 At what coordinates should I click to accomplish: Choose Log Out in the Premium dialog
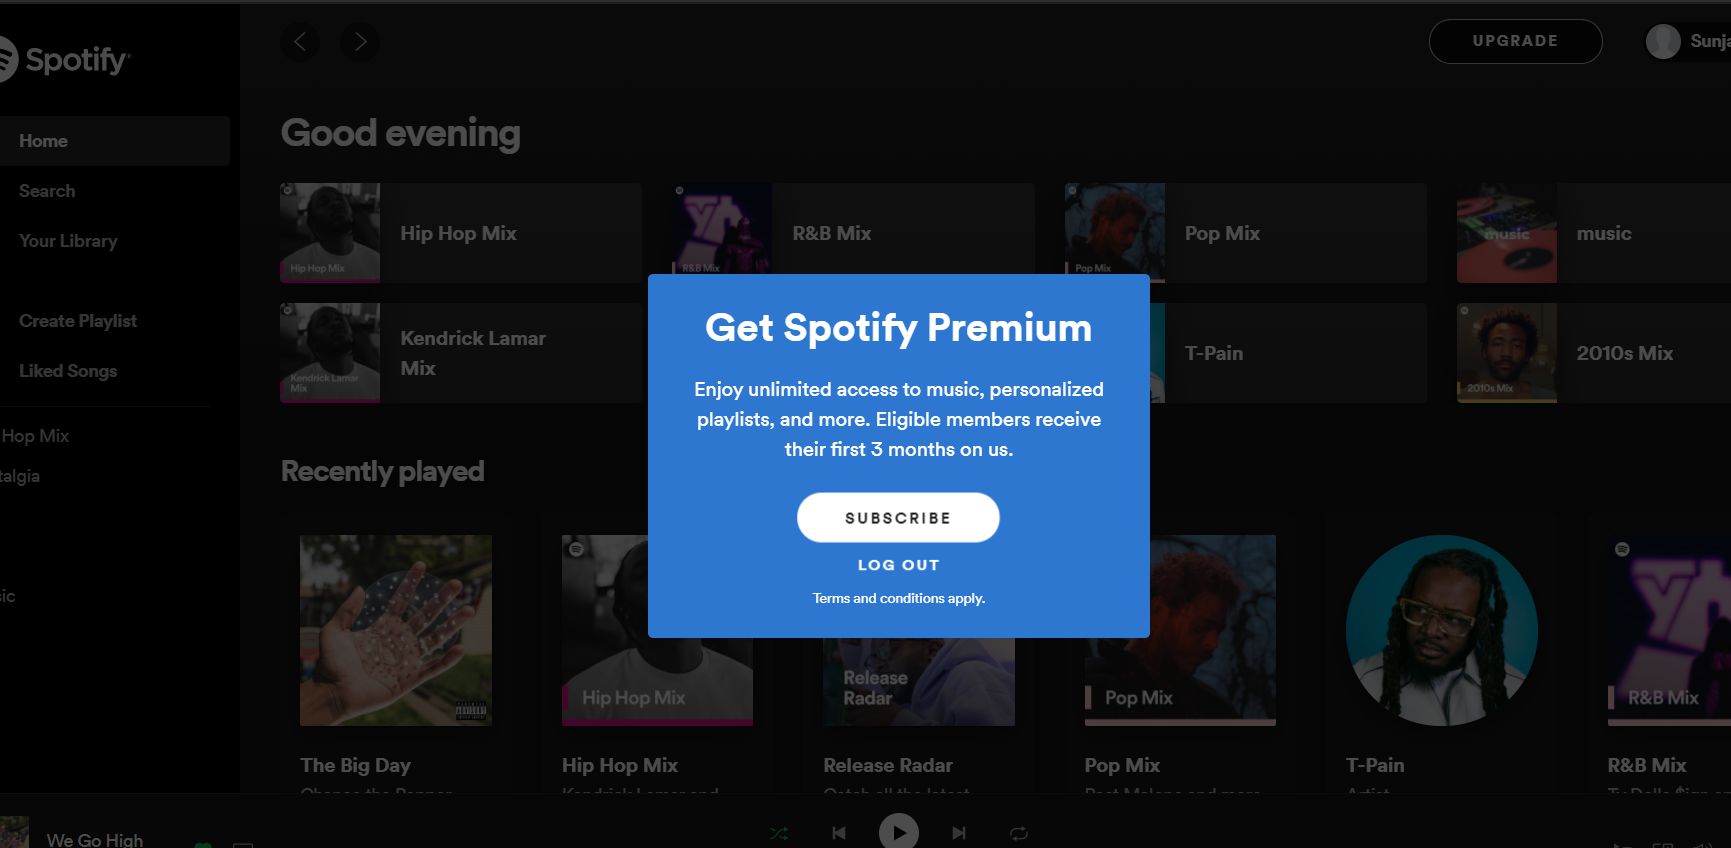tap(898, 565)
